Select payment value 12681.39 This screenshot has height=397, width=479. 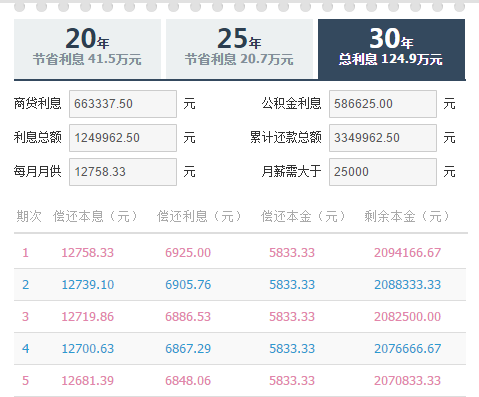[x=88, y=381]
